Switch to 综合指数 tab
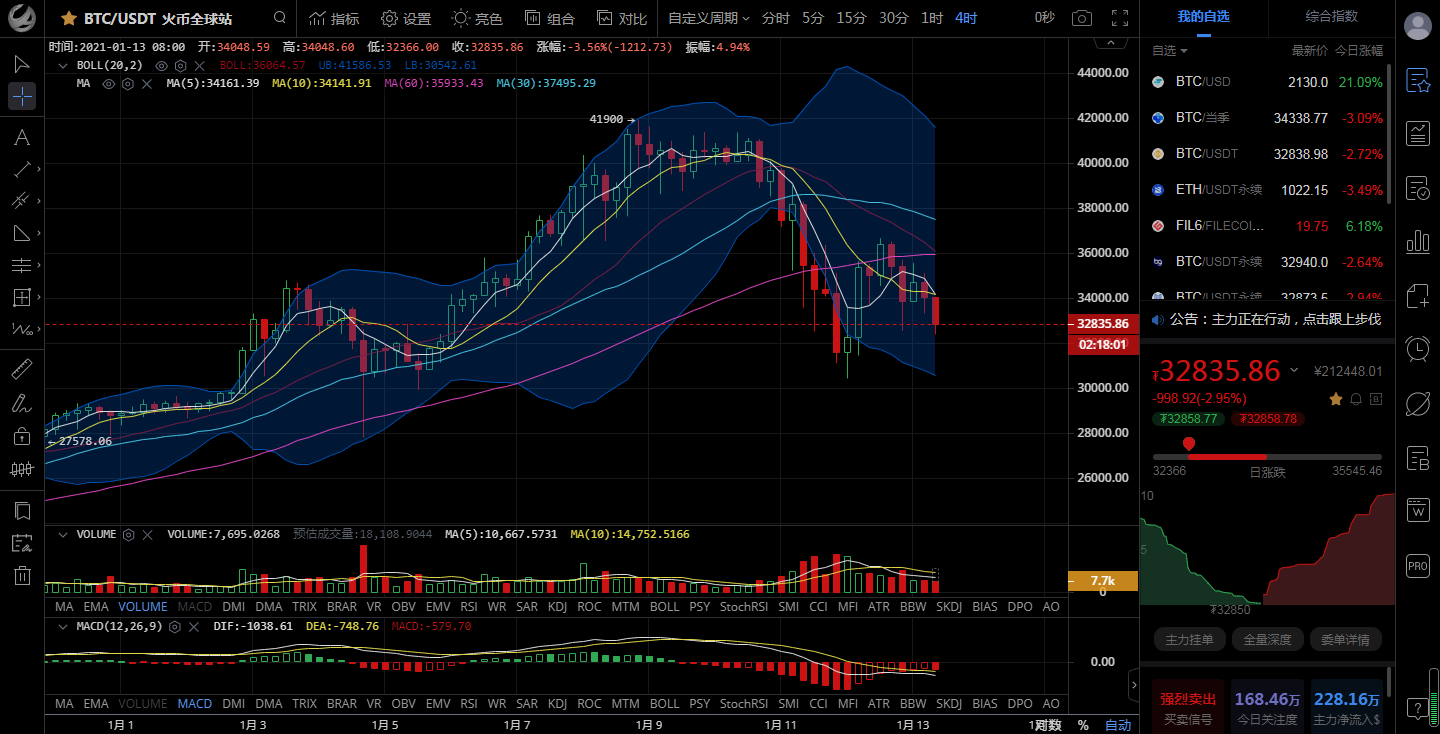This screenshot has height=734, width=1440. (1332, 16)
